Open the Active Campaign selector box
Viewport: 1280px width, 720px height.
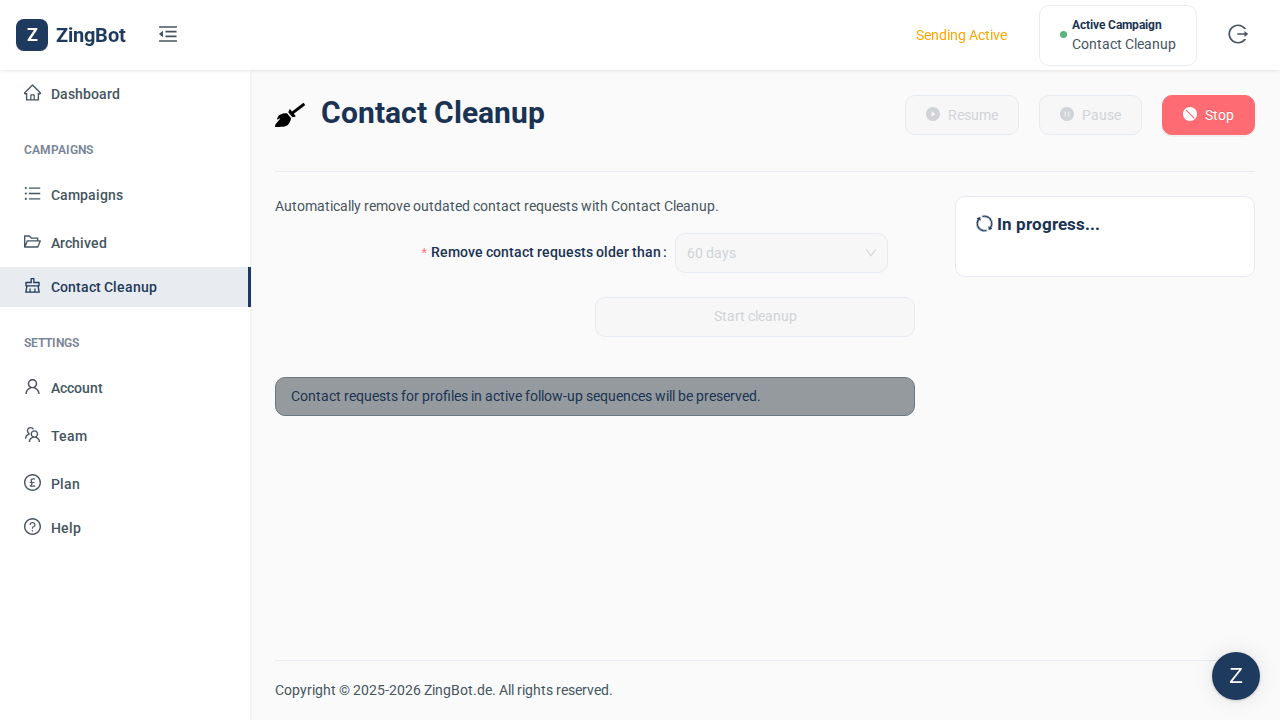1118,35
